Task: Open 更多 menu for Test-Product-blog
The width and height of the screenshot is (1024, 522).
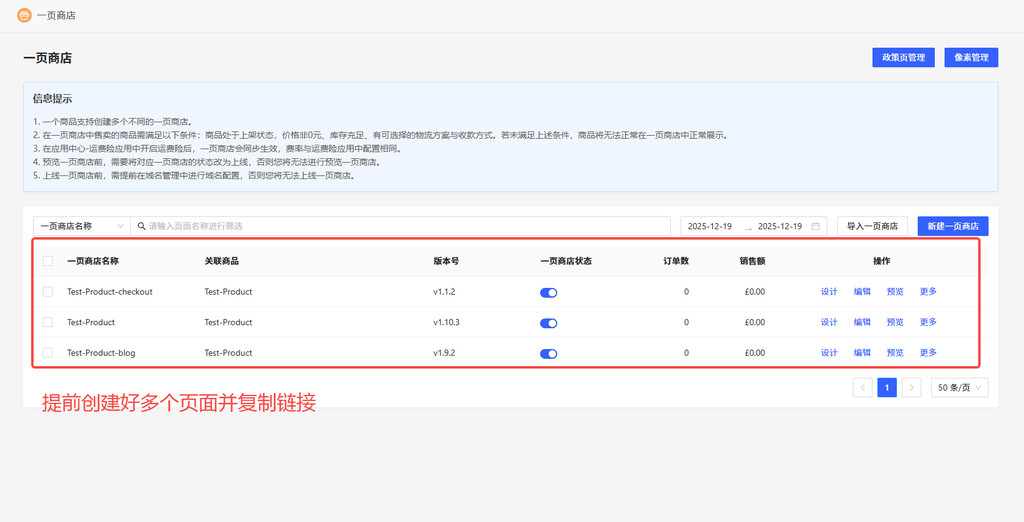Action: [928, 353]
